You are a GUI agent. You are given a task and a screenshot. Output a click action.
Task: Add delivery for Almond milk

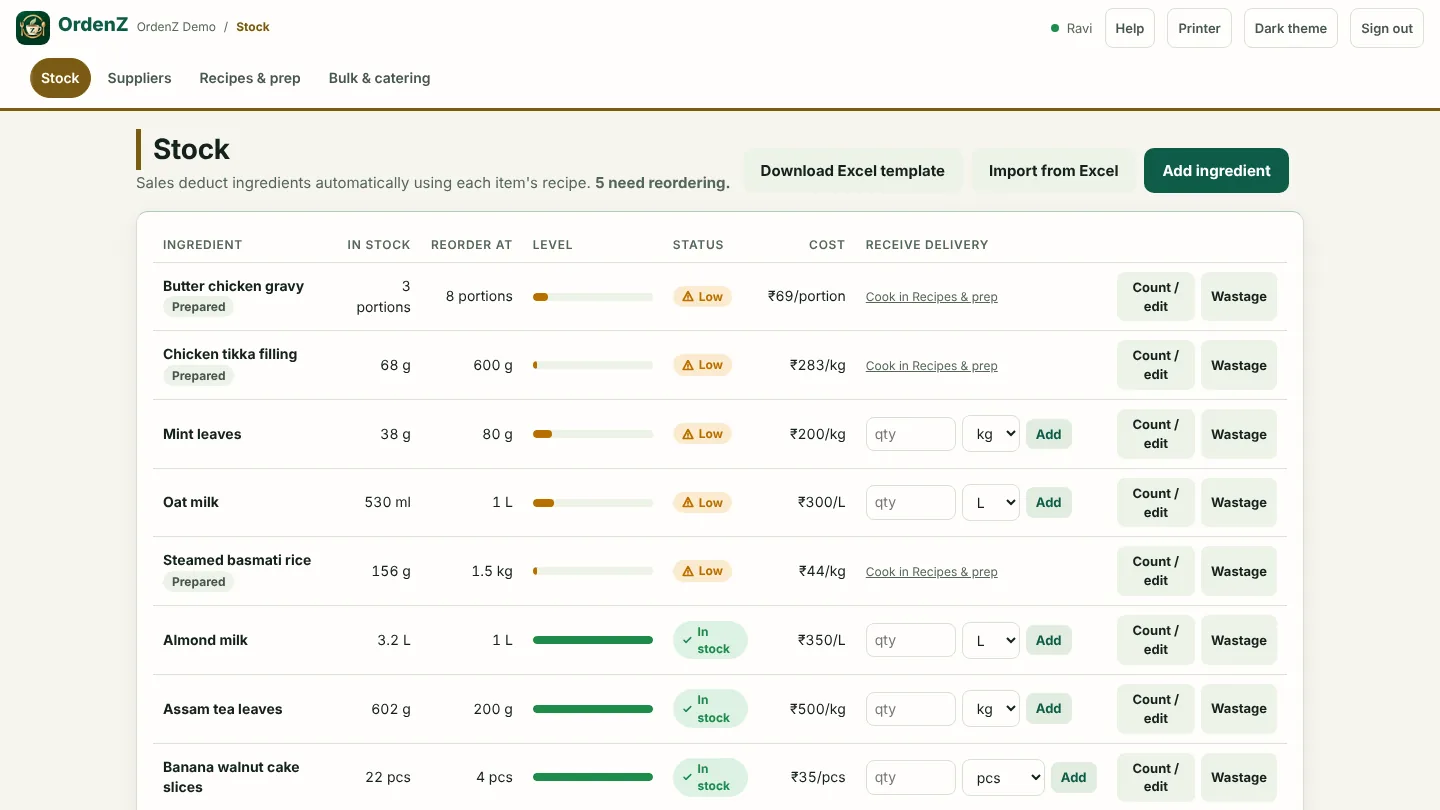coord(1049,640)
